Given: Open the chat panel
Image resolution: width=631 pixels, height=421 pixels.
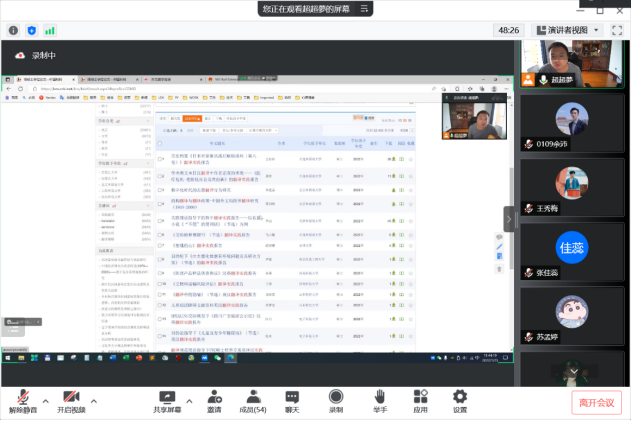Looking at the screenshot, I should [292, 397].
